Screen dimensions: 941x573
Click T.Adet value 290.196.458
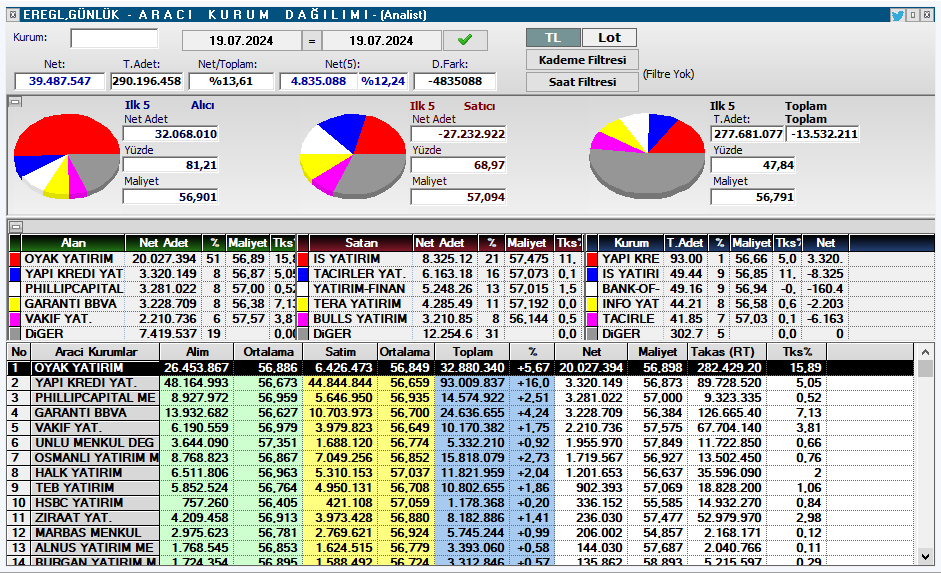tap(146, 81)
